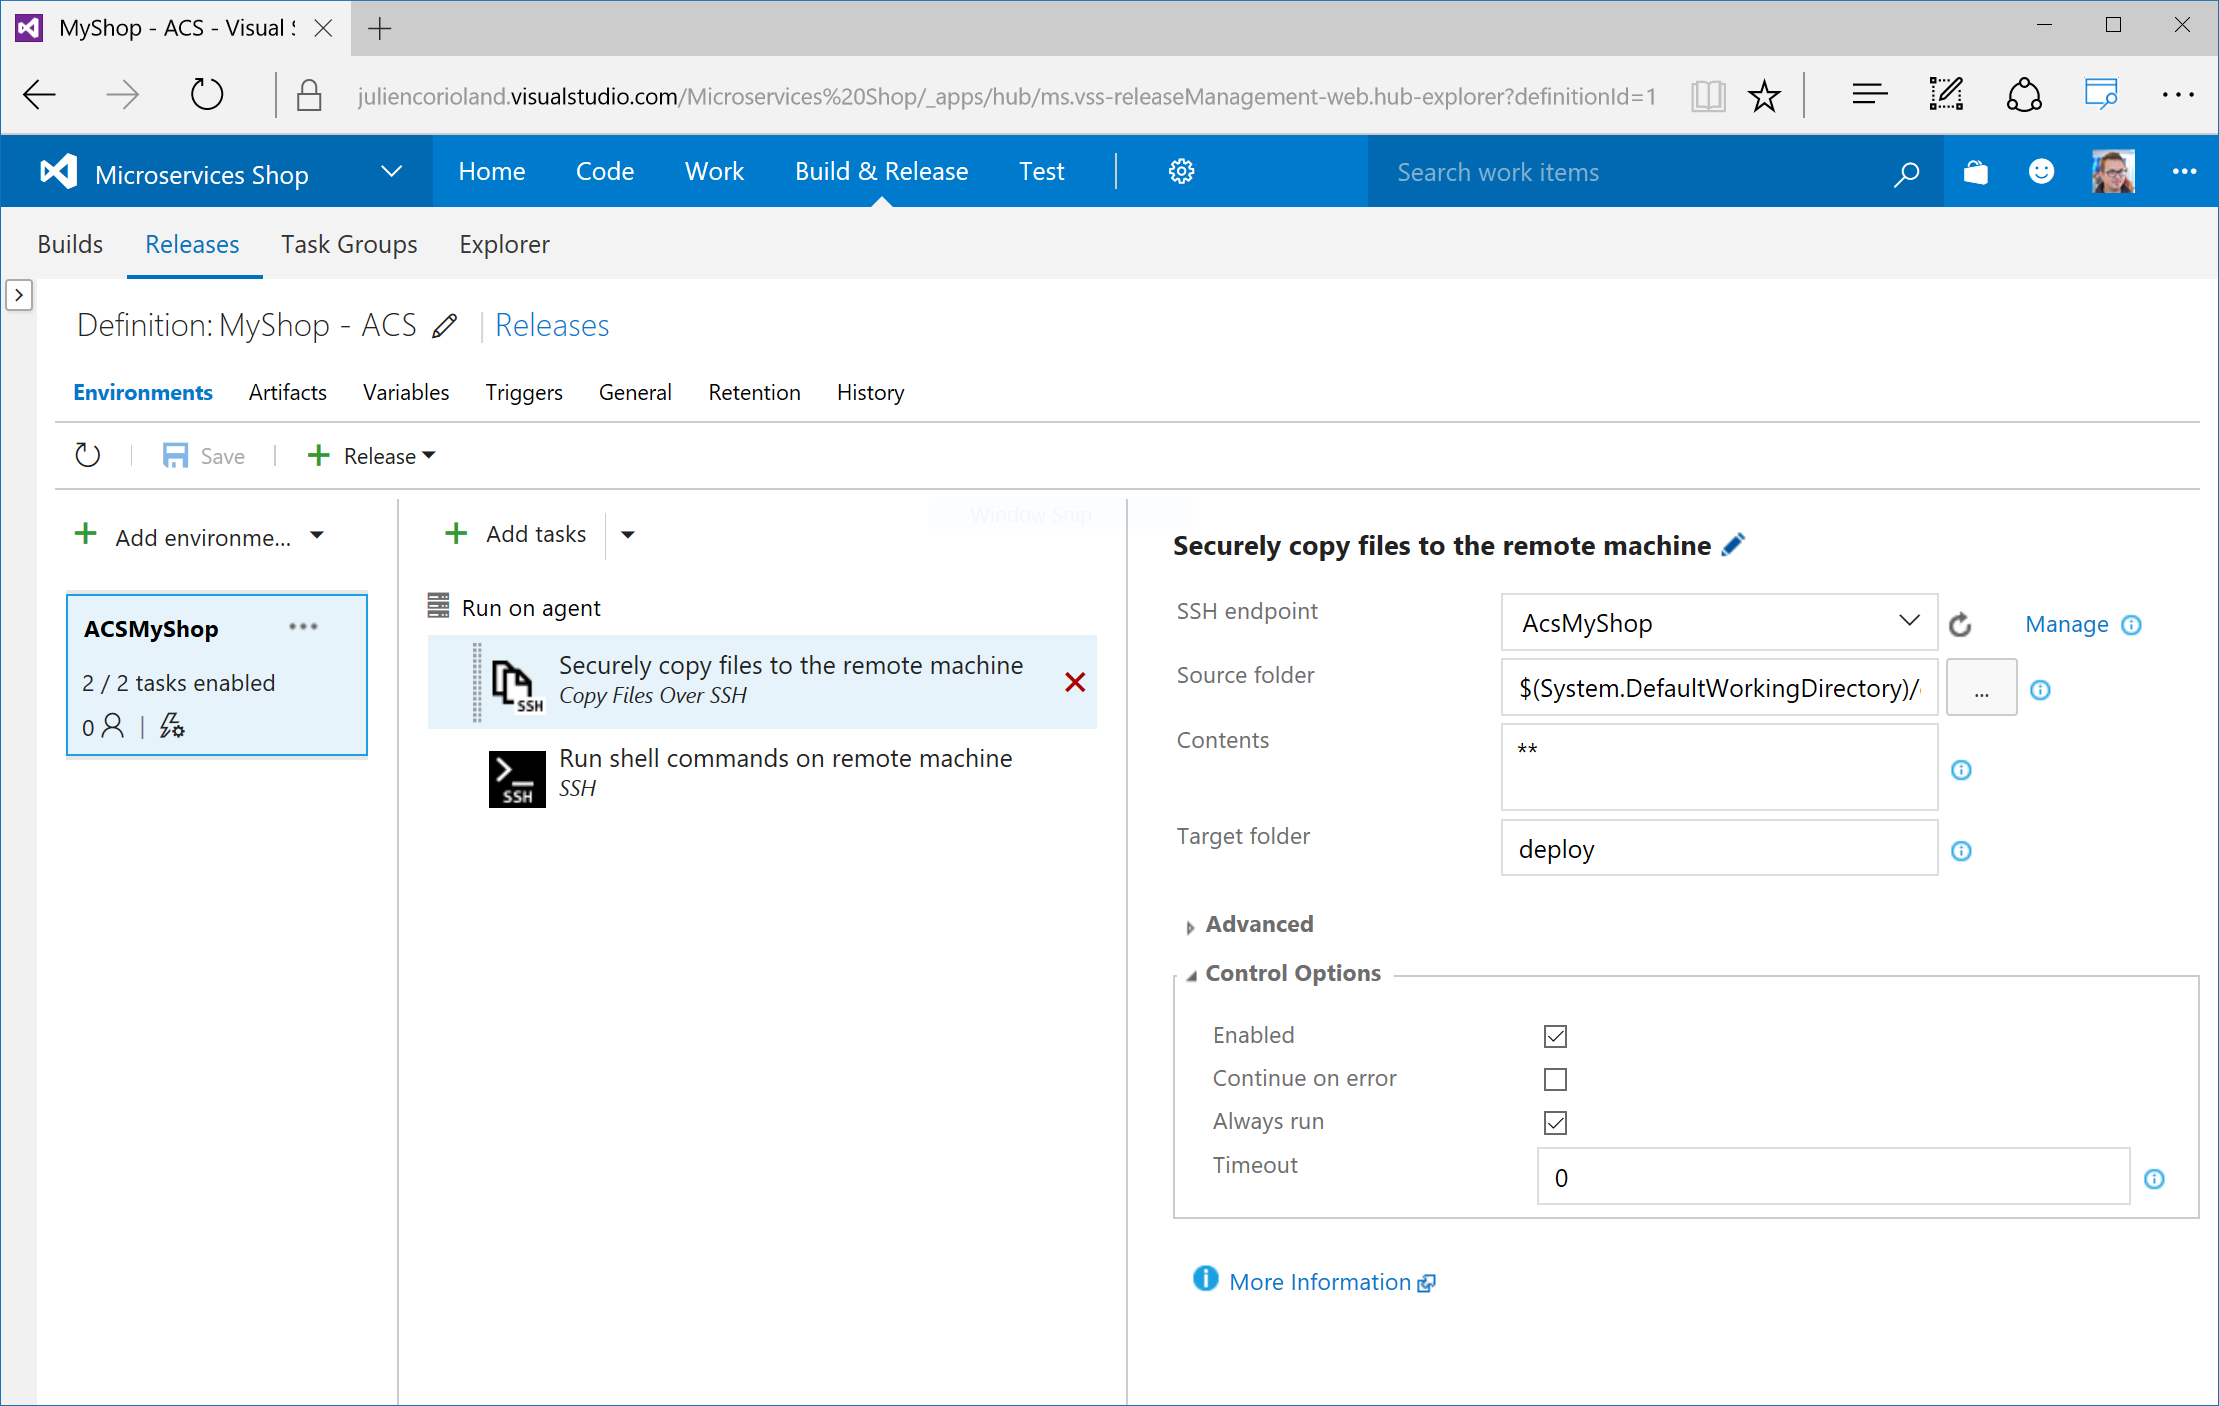Screen dimensions: 2219x1406
Task: Open user profile avatar
Action: (2113, 172)
